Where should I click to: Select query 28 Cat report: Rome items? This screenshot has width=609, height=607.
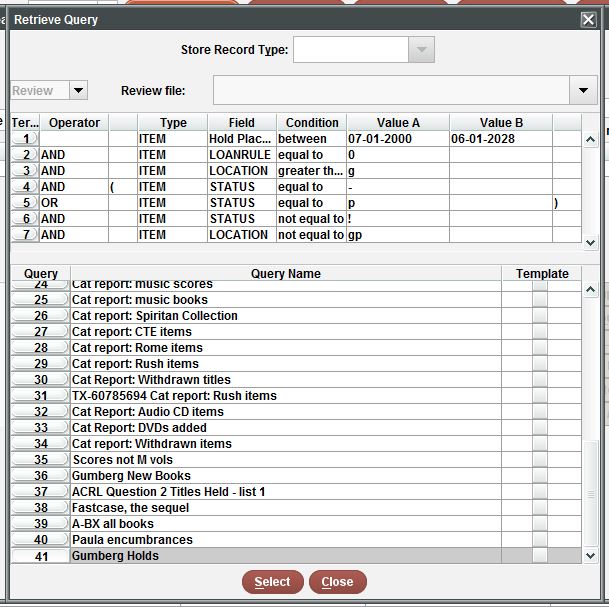286,348
